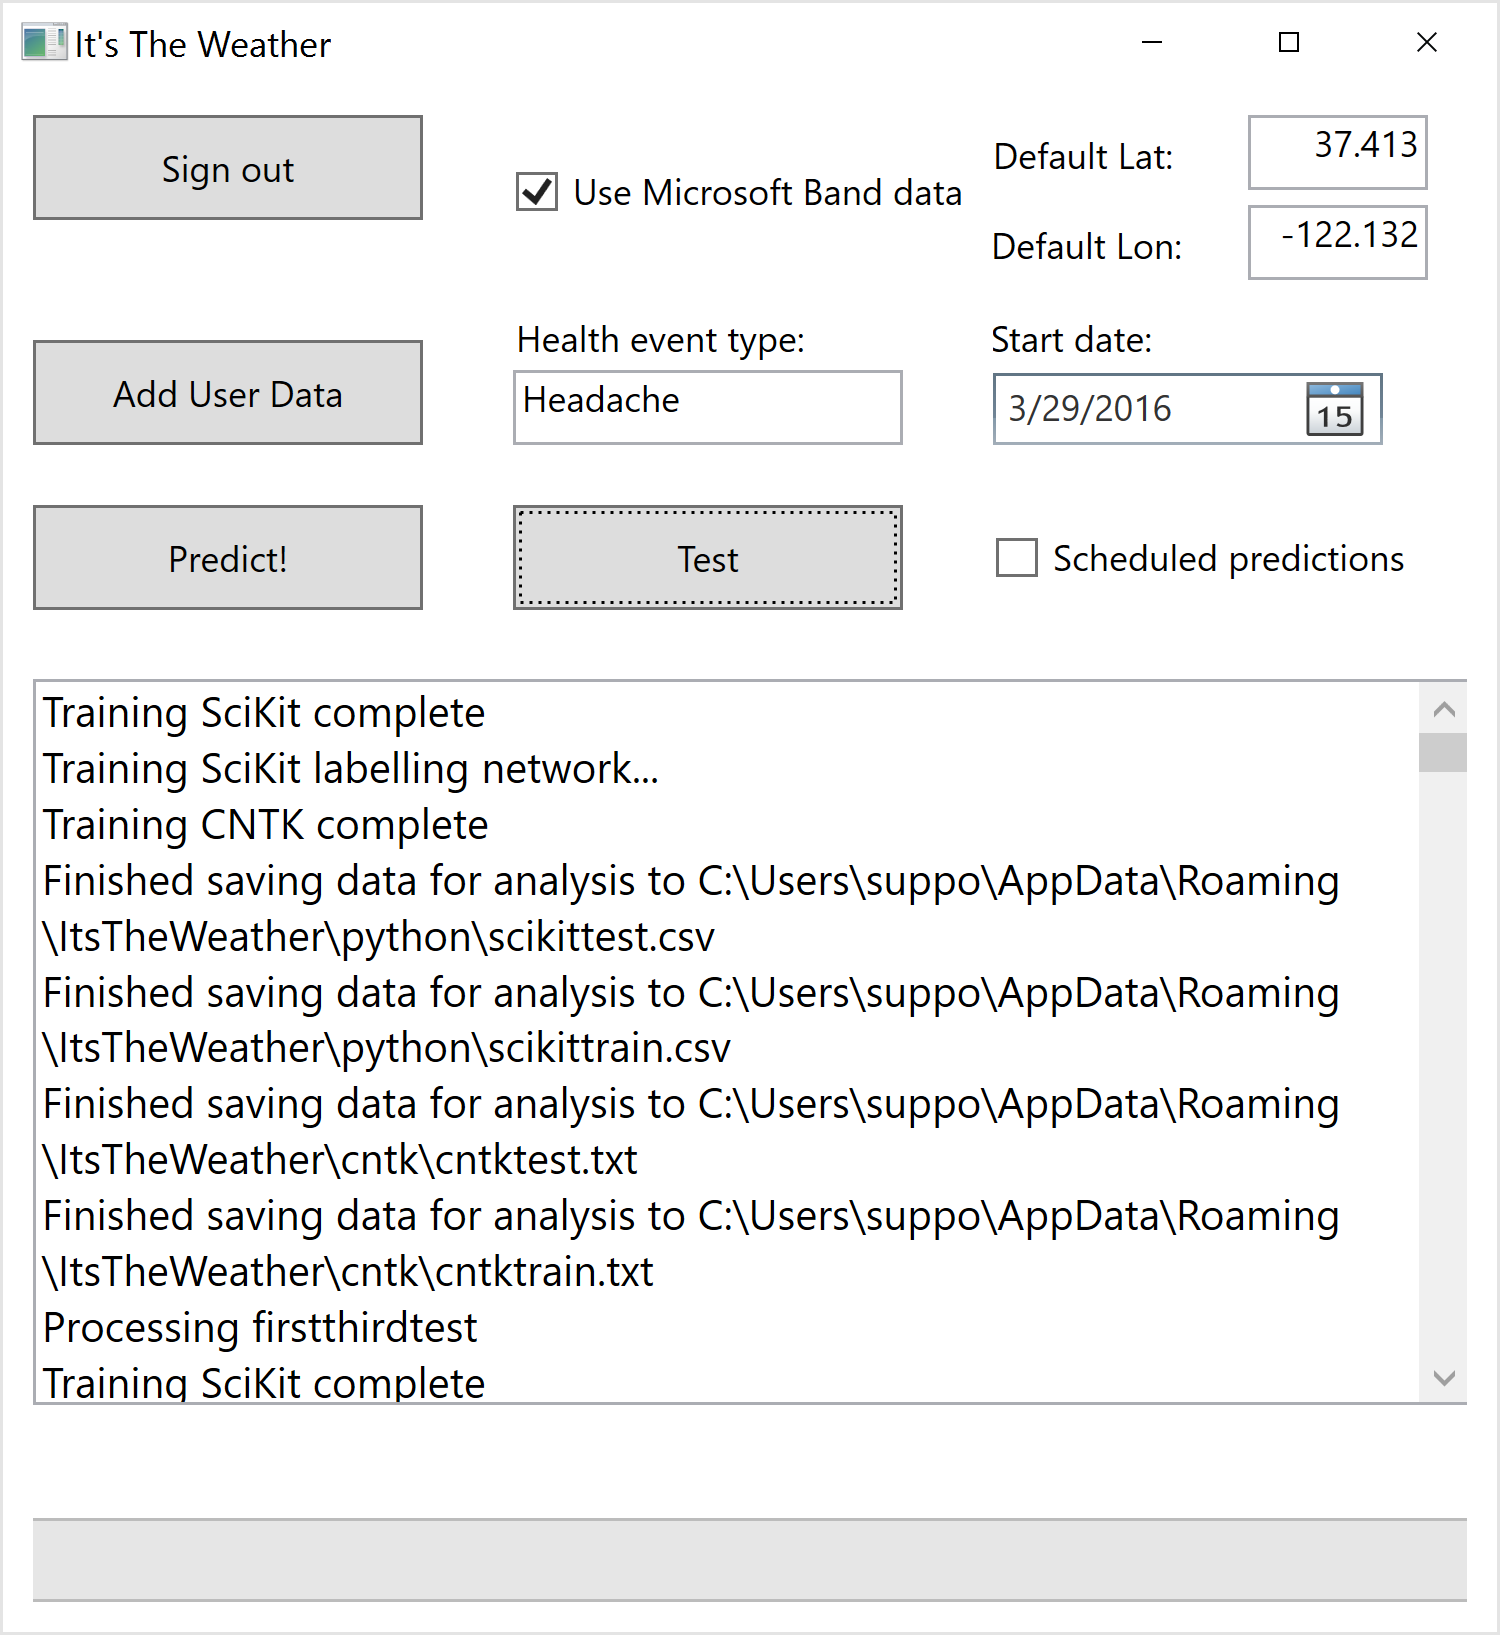This screenshot has height=1635, width=1500.
Task: Click the Default Lon input box
Action: 1337,242
